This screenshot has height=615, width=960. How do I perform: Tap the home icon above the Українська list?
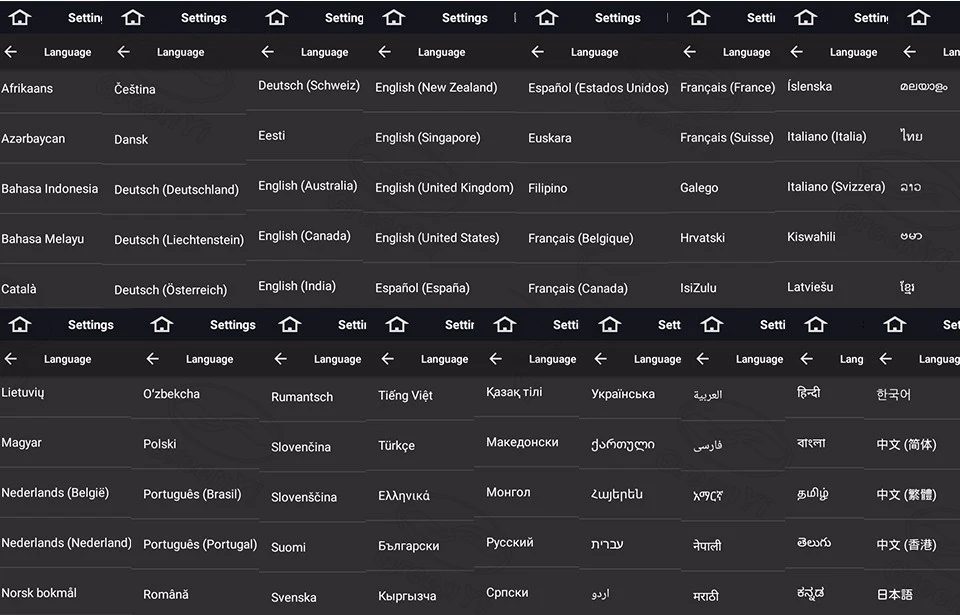pyautogui.click(x=610, y=325)
